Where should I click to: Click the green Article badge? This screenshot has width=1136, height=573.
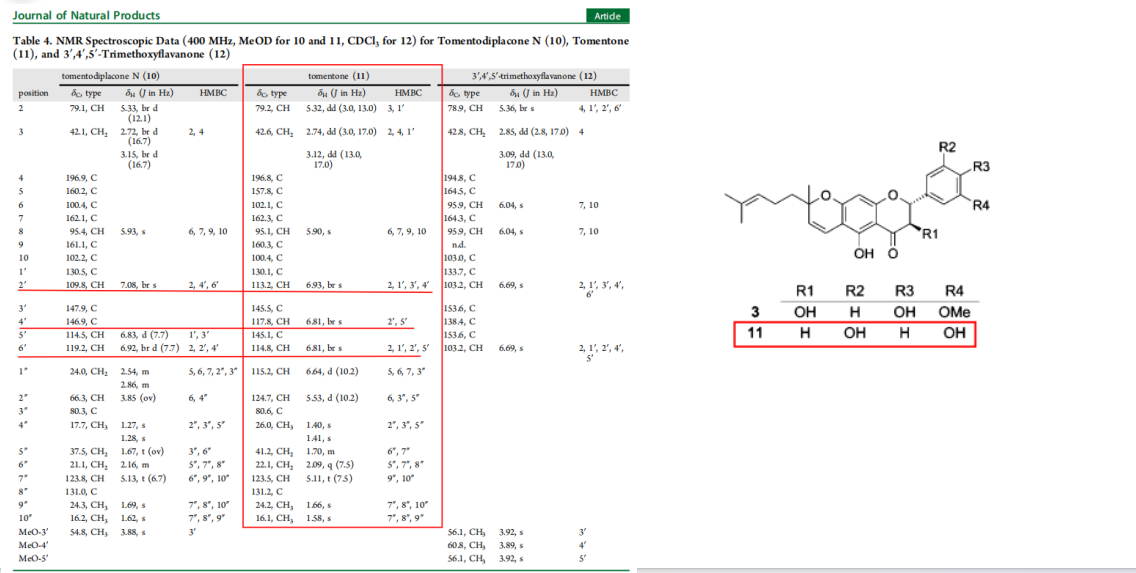607,16
